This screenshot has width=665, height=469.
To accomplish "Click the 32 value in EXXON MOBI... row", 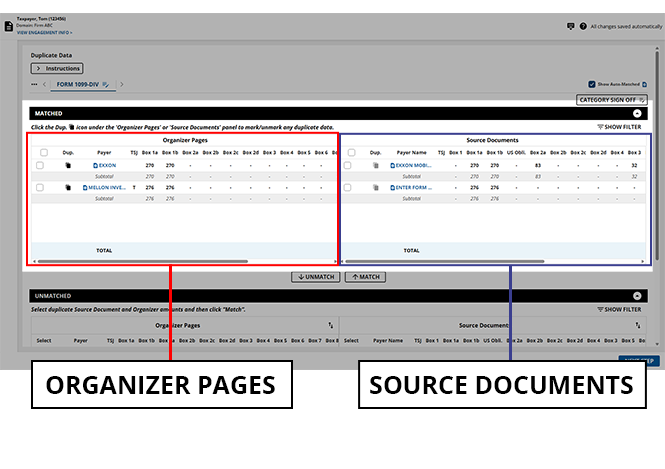I will coord(634,165).
